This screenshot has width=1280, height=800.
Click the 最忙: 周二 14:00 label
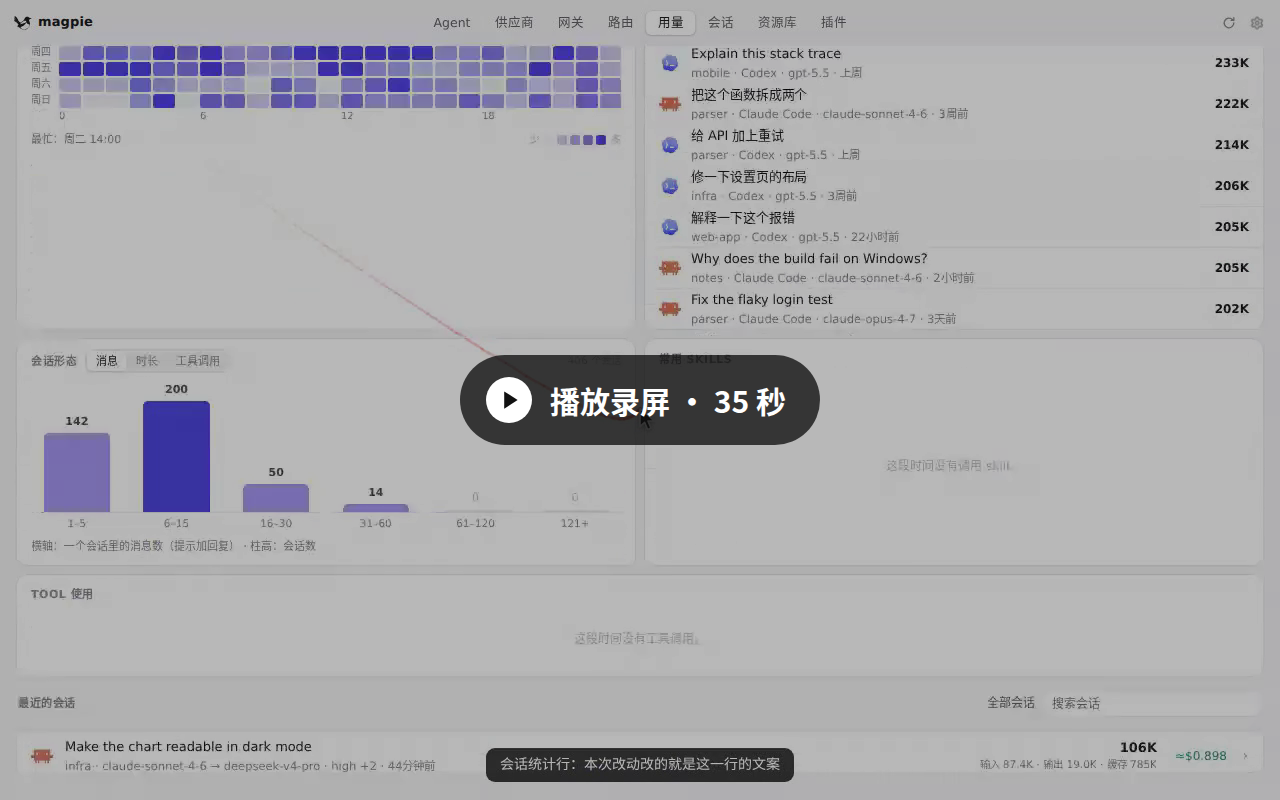[x=76, y=139]
